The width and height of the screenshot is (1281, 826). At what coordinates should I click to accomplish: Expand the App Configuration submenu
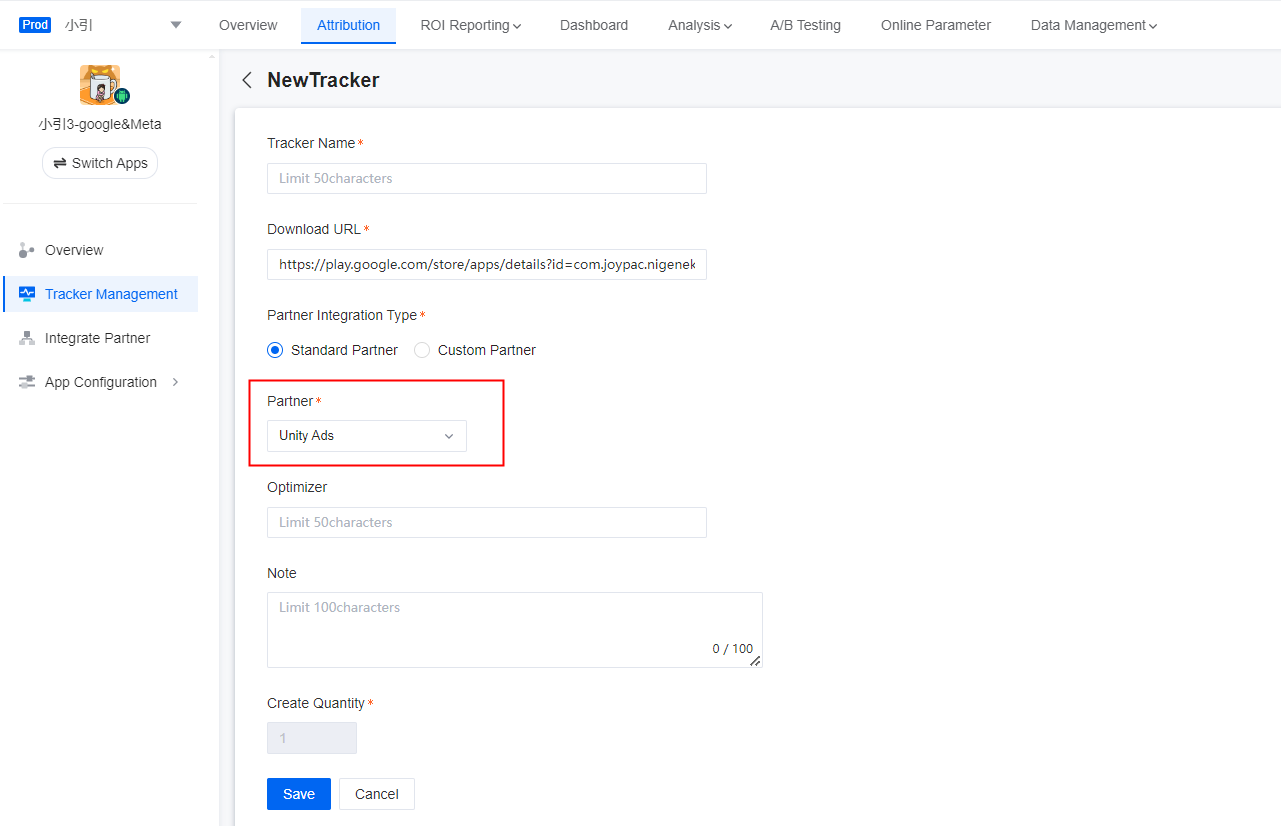(174, 382)
